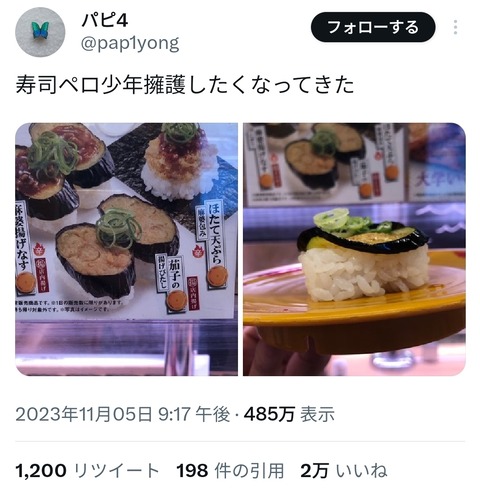480x494 pixels.
Task: Open the right eggplant sushi plate photo
Action: [354, 249]
